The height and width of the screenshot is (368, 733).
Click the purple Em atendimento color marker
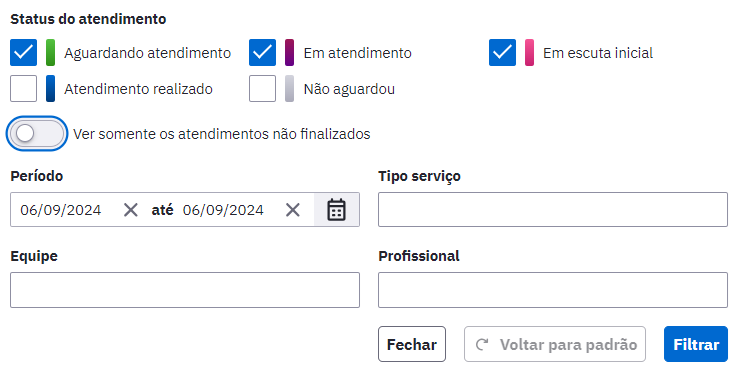point(289,53)
